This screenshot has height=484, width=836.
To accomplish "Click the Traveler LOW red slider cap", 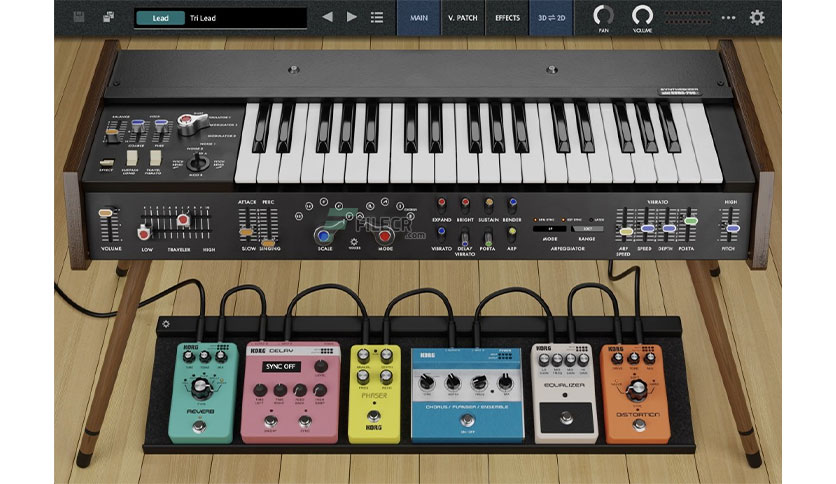I will pos(143,233).
